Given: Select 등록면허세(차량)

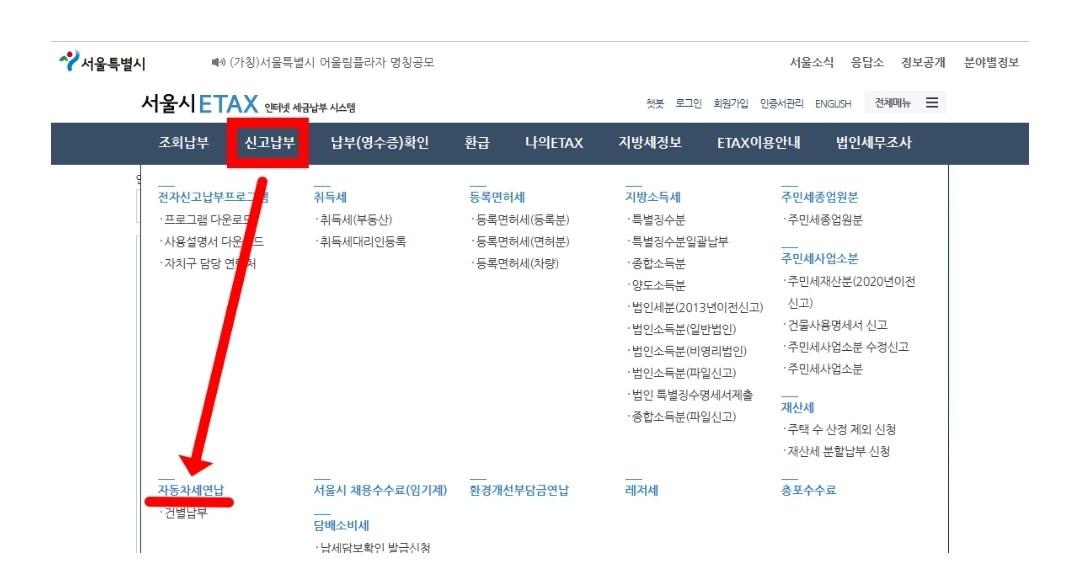Looking at the screenshot, I should [515, 264].
